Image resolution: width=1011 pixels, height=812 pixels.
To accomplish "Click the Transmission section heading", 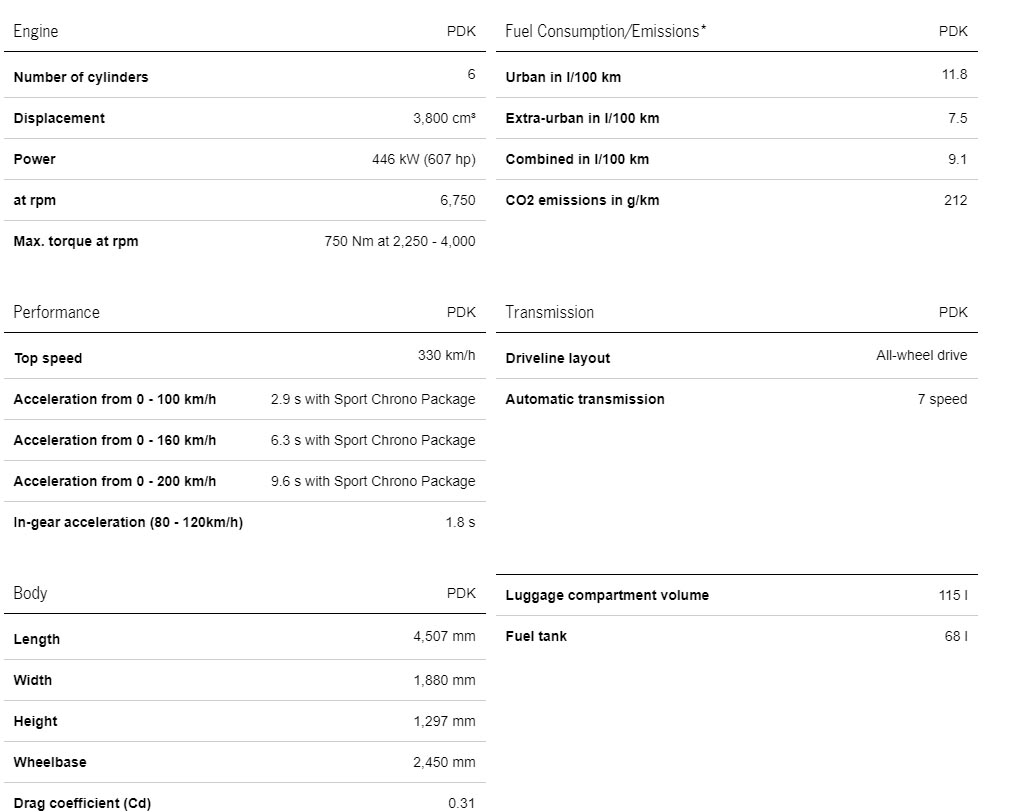I will tap(549, 312).
